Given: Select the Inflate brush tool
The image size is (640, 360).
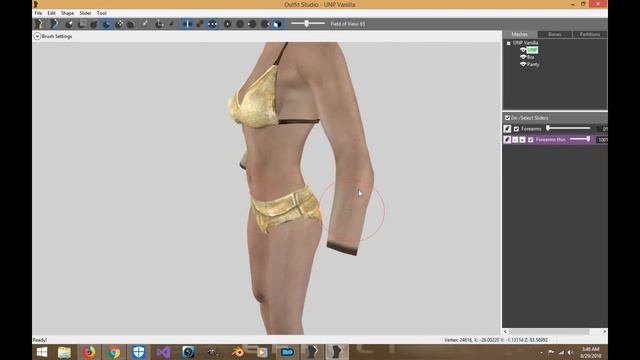Looking at the screenshot, I should (94, 24).
